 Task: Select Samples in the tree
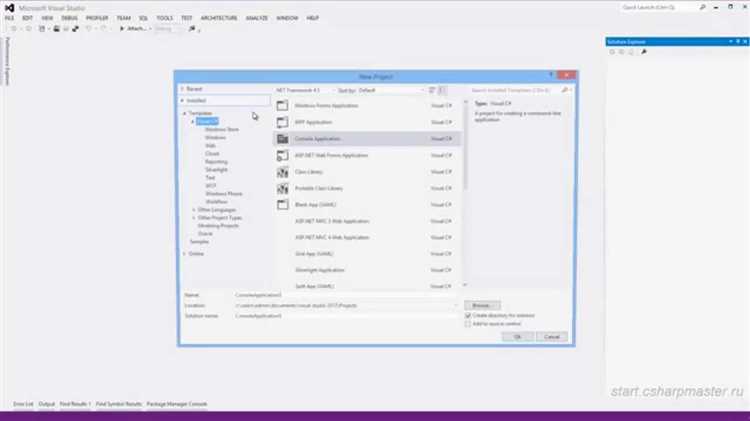coord(199,242)
